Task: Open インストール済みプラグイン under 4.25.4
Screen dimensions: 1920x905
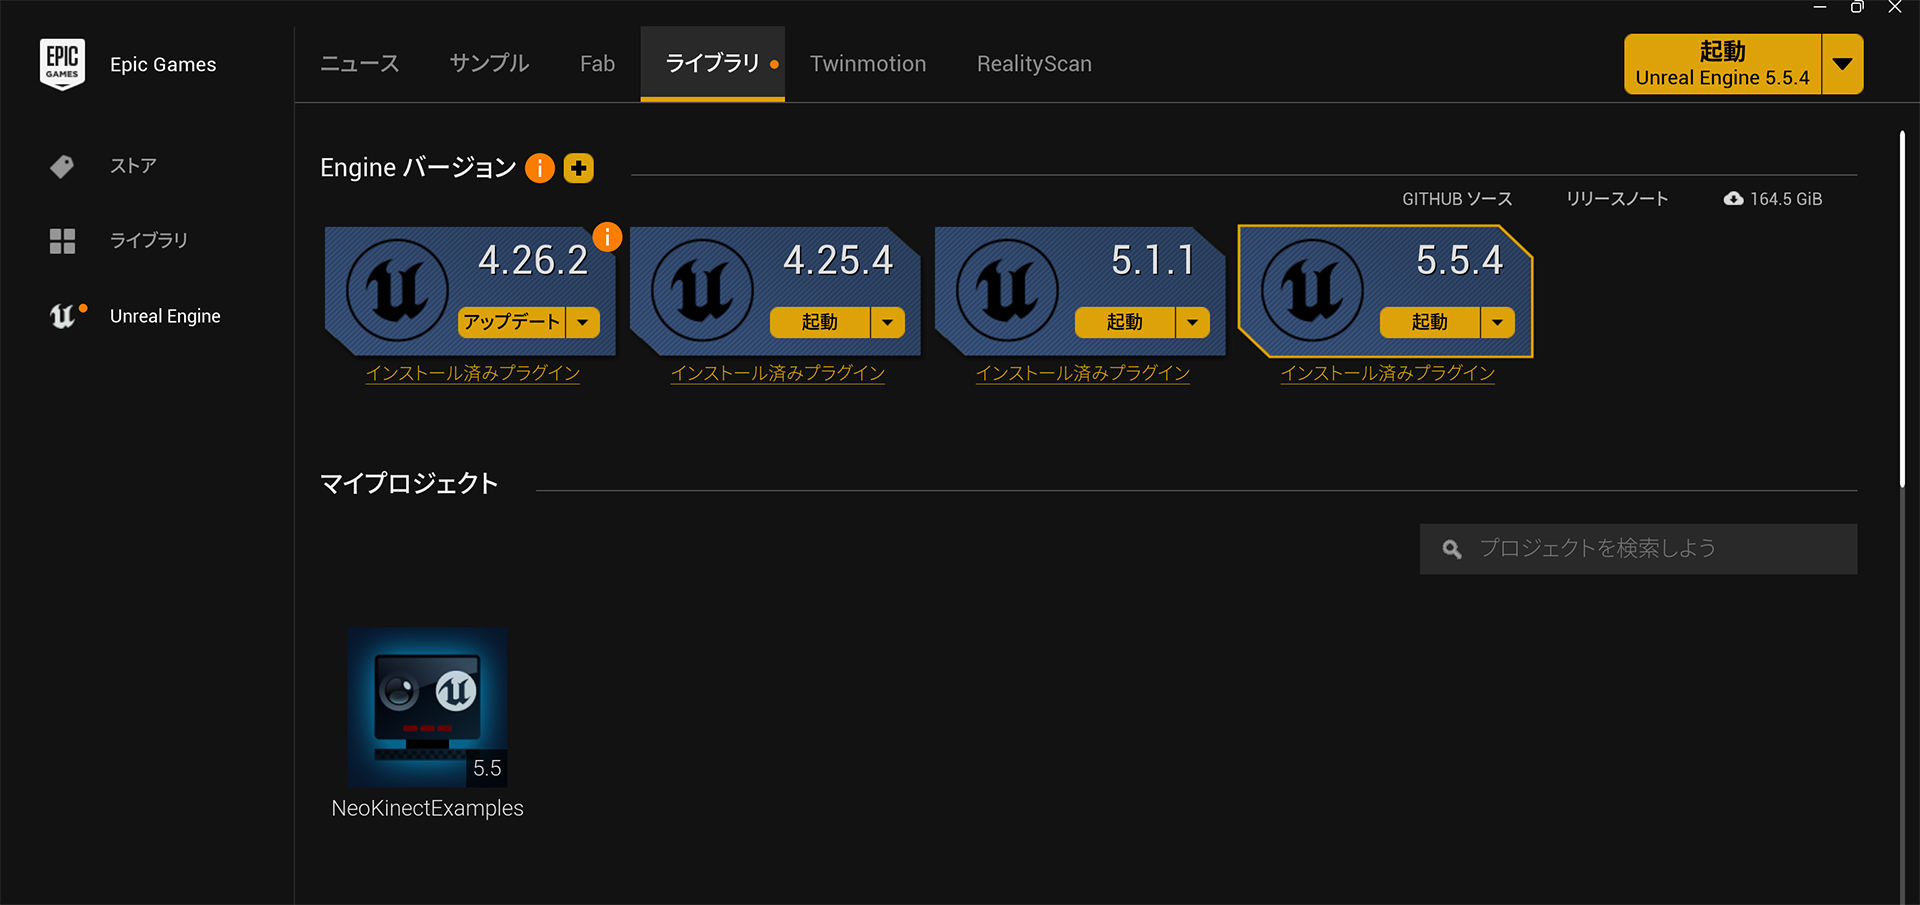Action: [x=778, y=373]
